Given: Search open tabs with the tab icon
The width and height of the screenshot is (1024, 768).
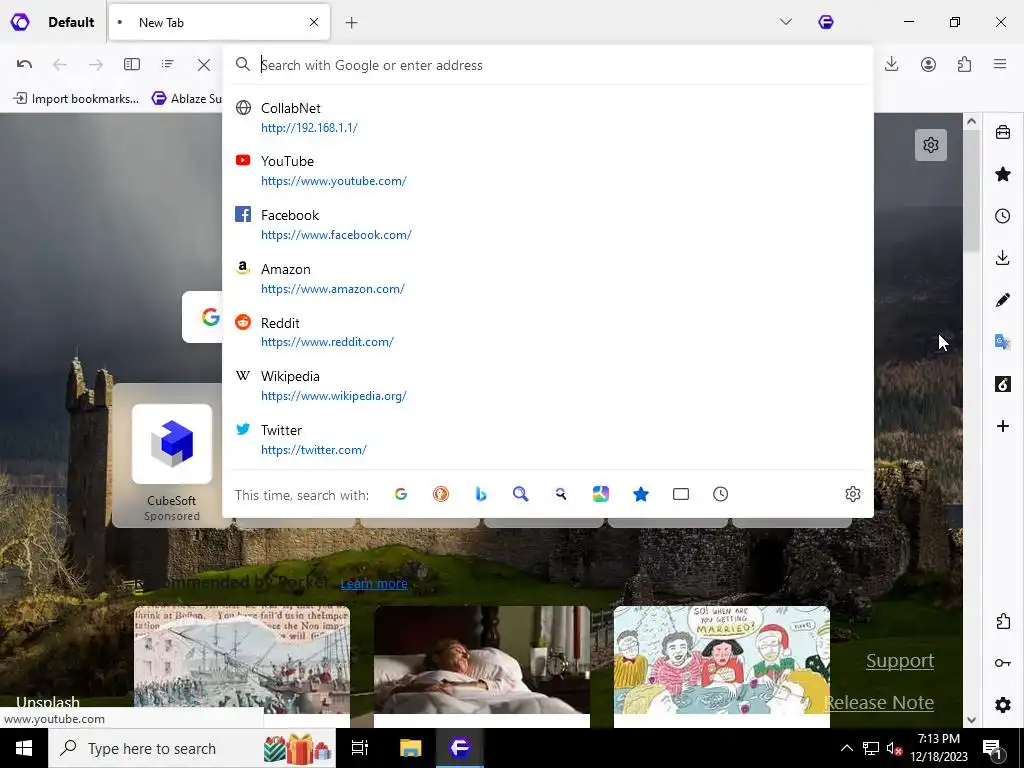Looking at the screenshot, I should pos(680,494).
